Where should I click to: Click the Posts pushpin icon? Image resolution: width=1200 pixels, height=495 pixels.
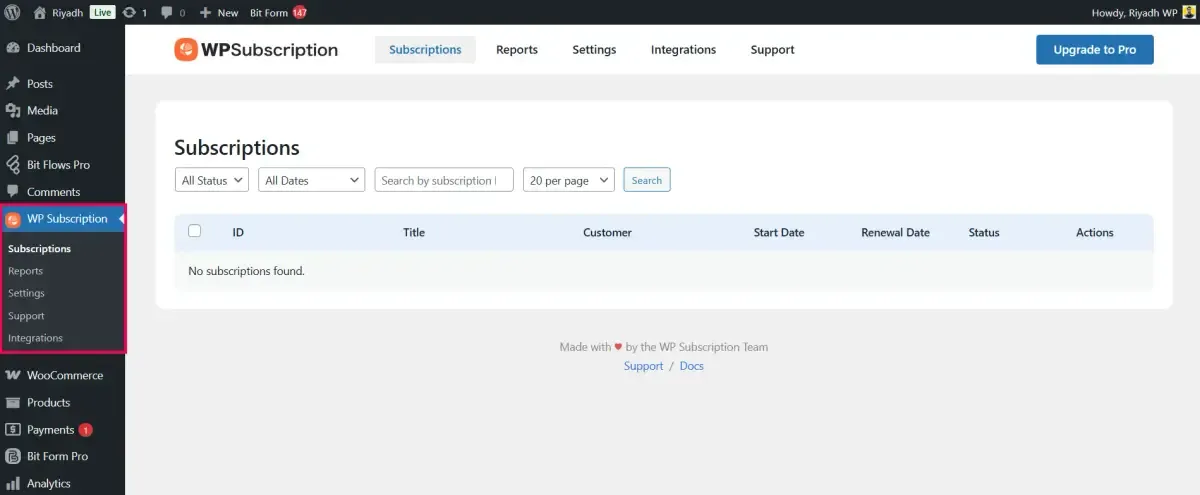13,84
